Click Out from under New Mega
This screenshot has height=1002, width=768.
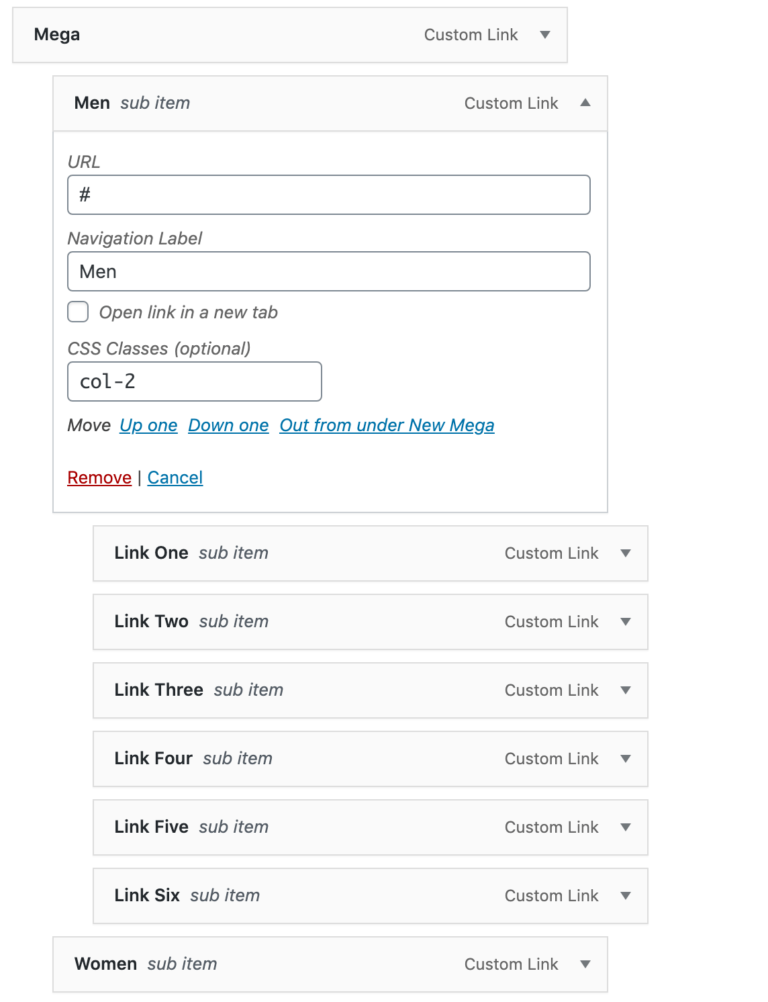click(x=387, y=425)
